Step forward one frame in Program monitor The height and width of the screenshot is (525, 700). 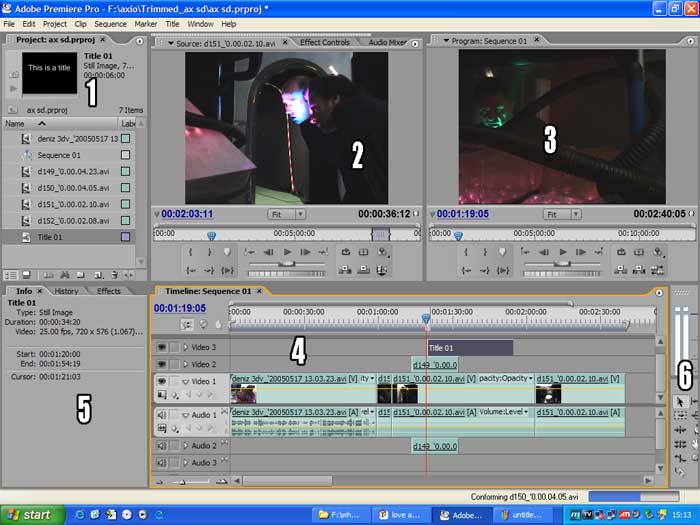pyautogui.click(x=581, y=252)
